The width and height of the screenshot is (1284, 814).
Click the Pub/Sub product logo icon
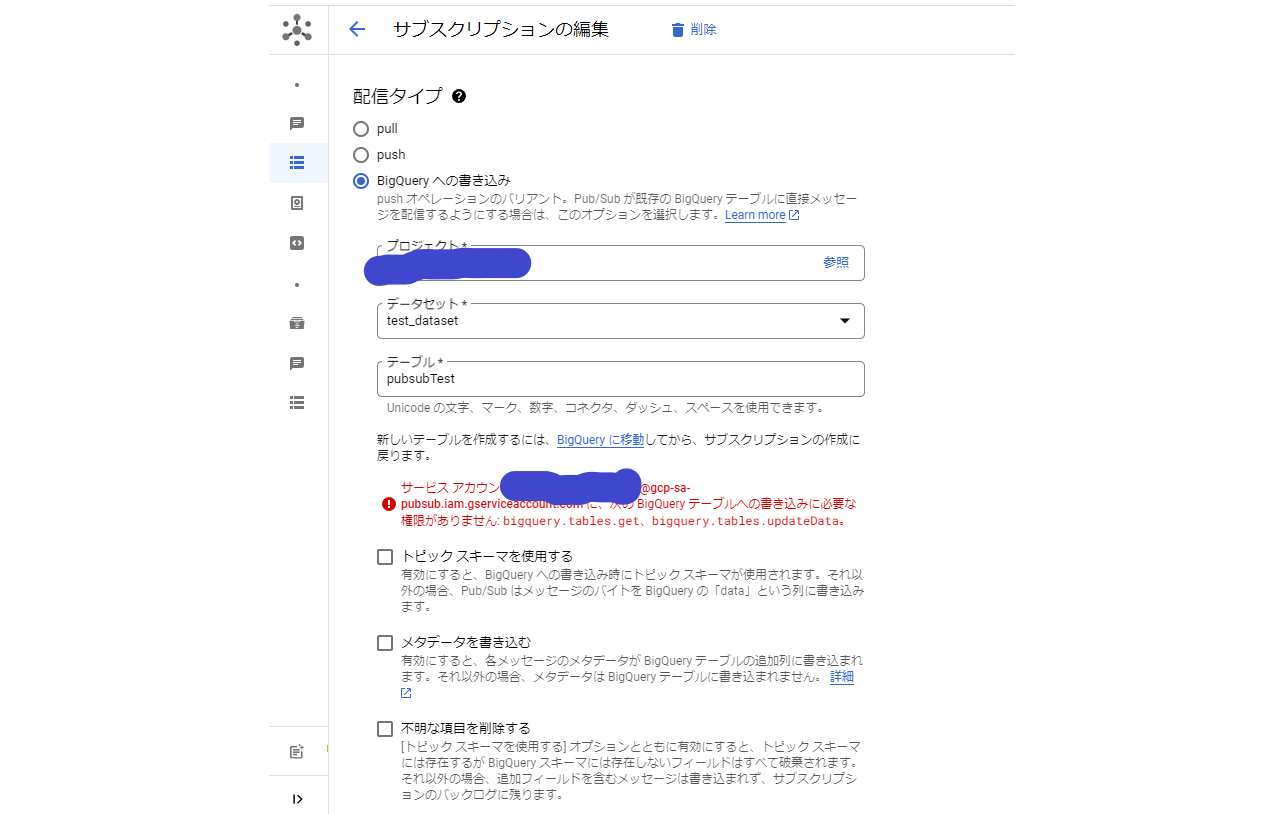coord(297,30)
